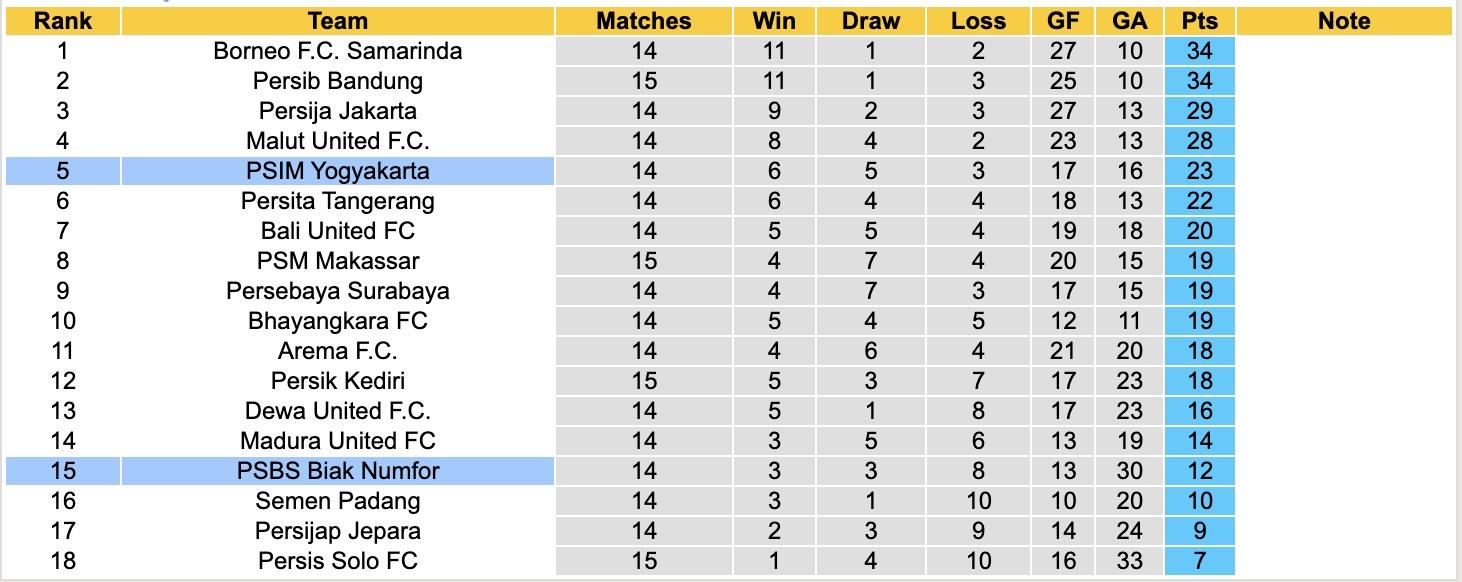Click the Matches column header
This screenshot has height=582, width=1462.
[x=643, y=21]
